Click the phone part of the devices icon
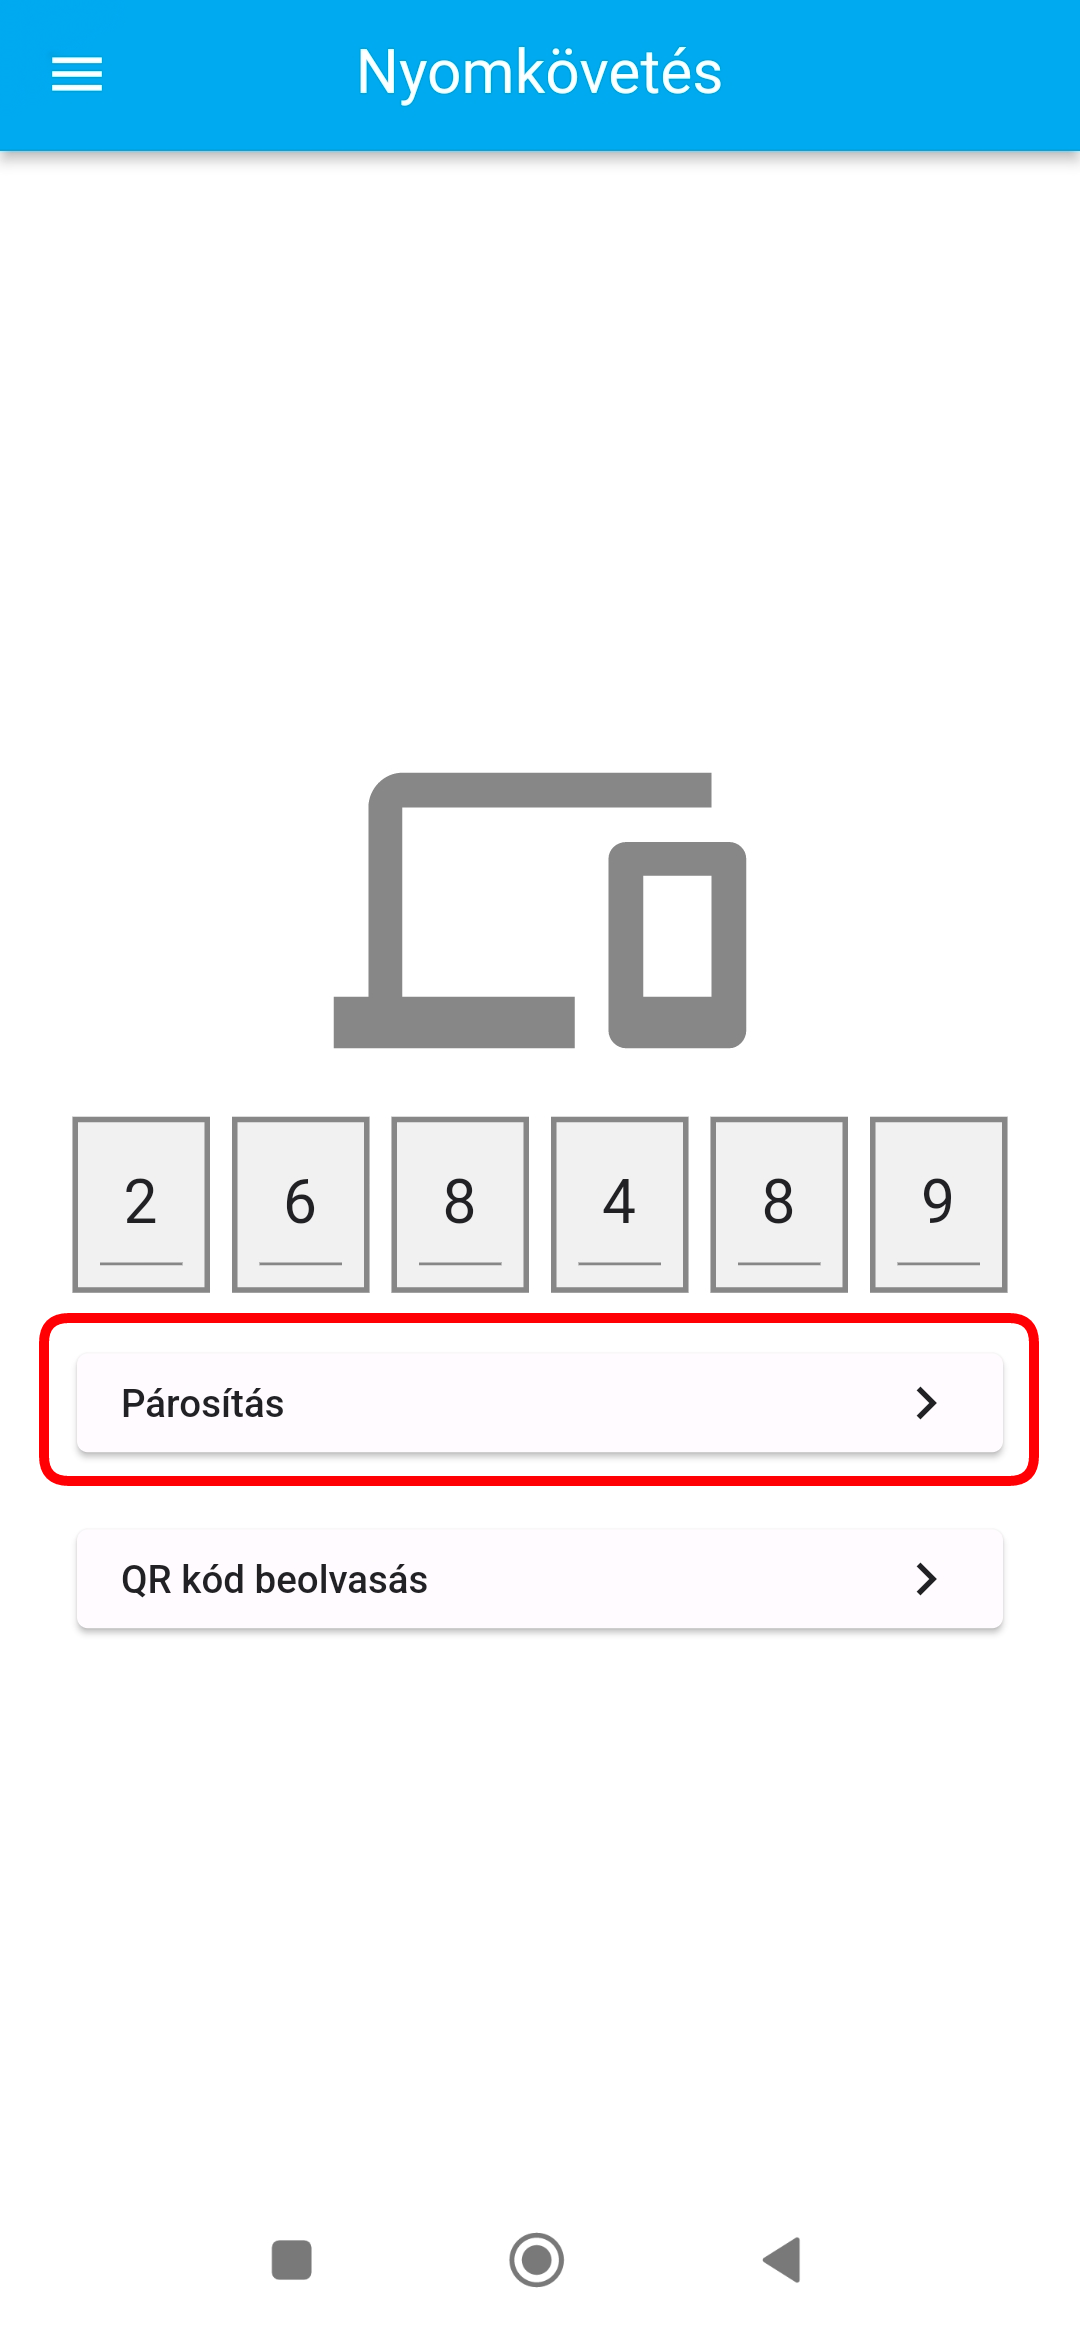 (678, 944)
